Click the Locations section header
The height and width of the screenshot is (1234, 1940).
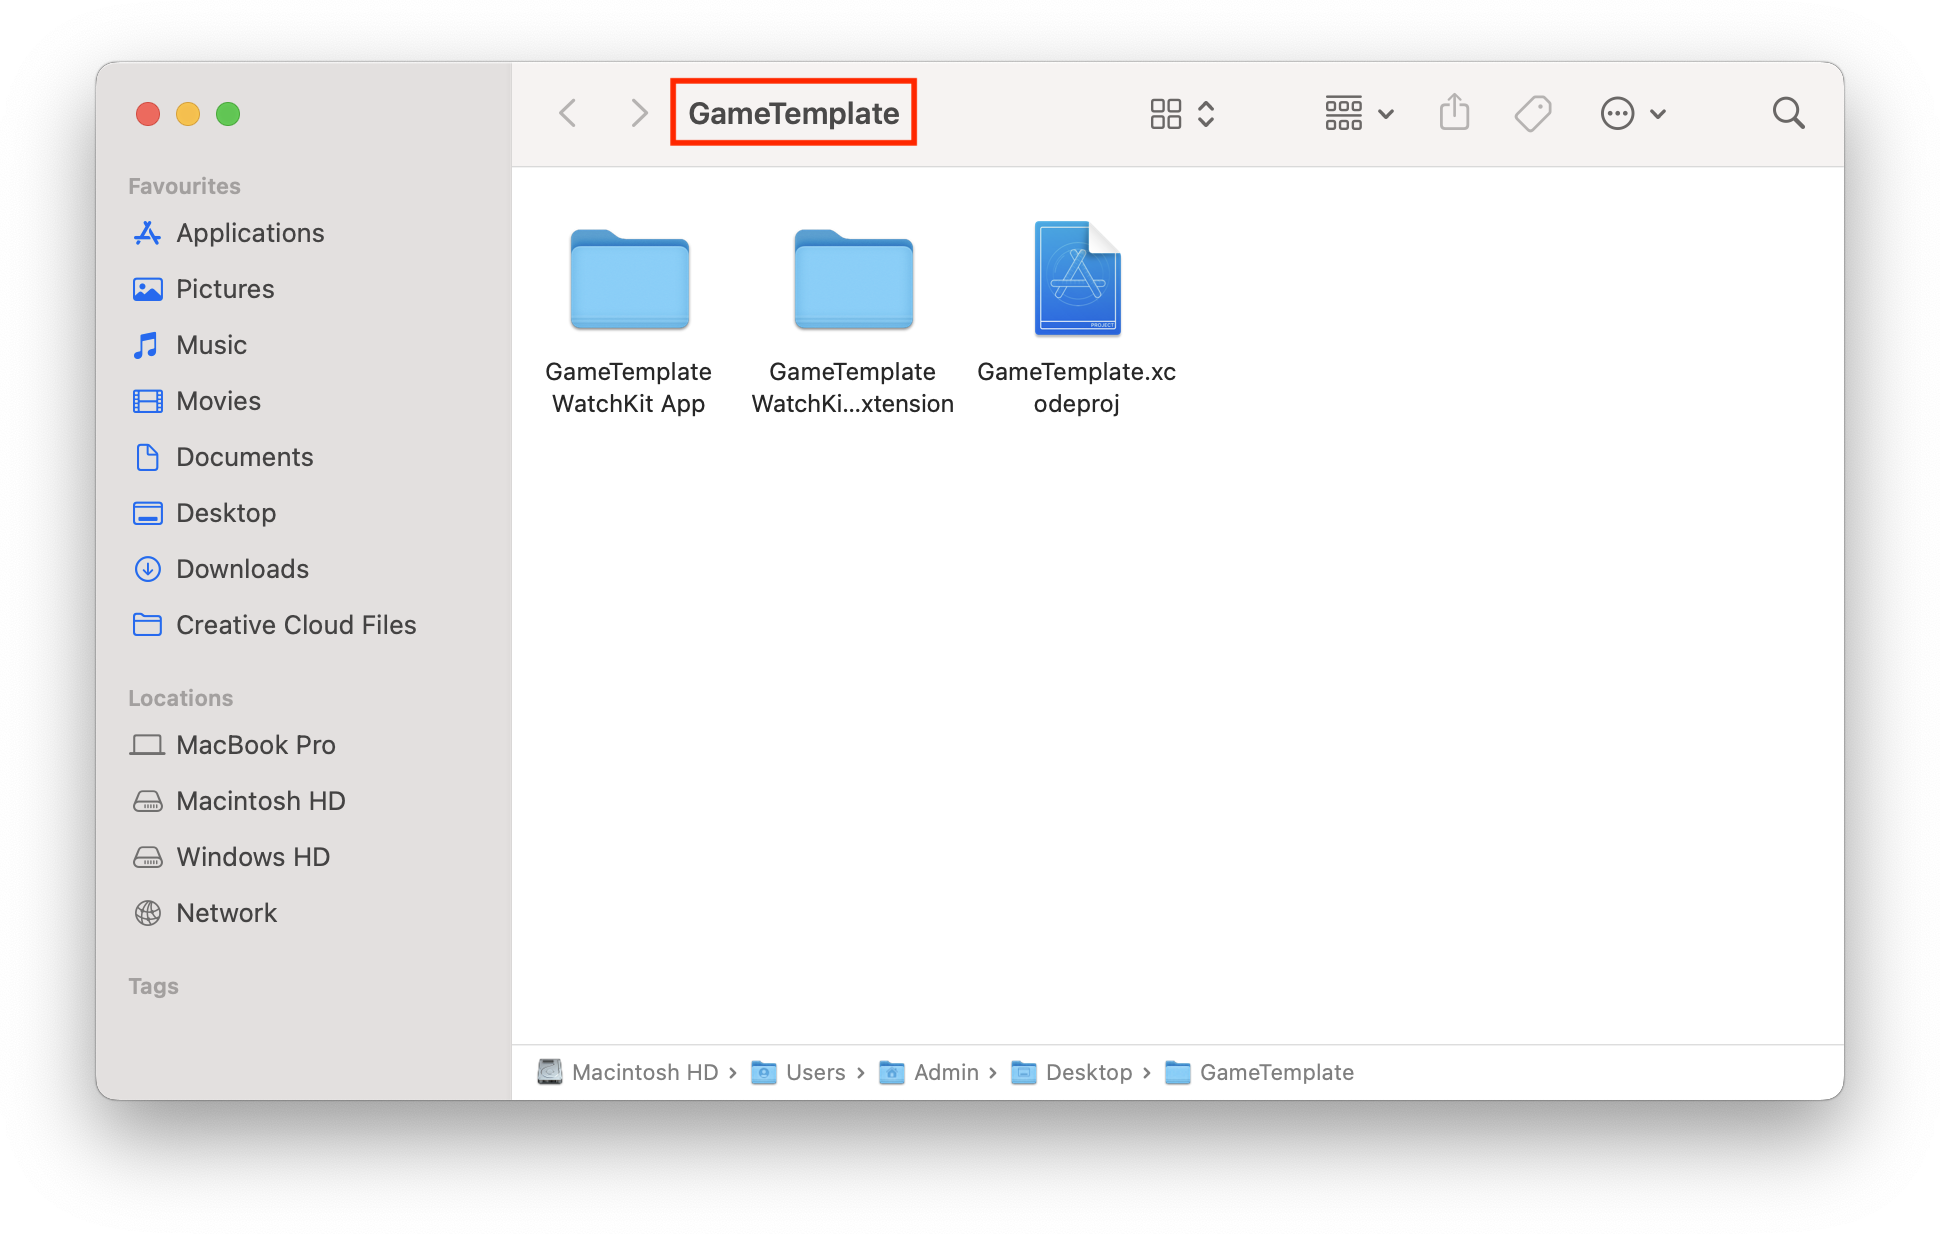click(x=181, y=698)
